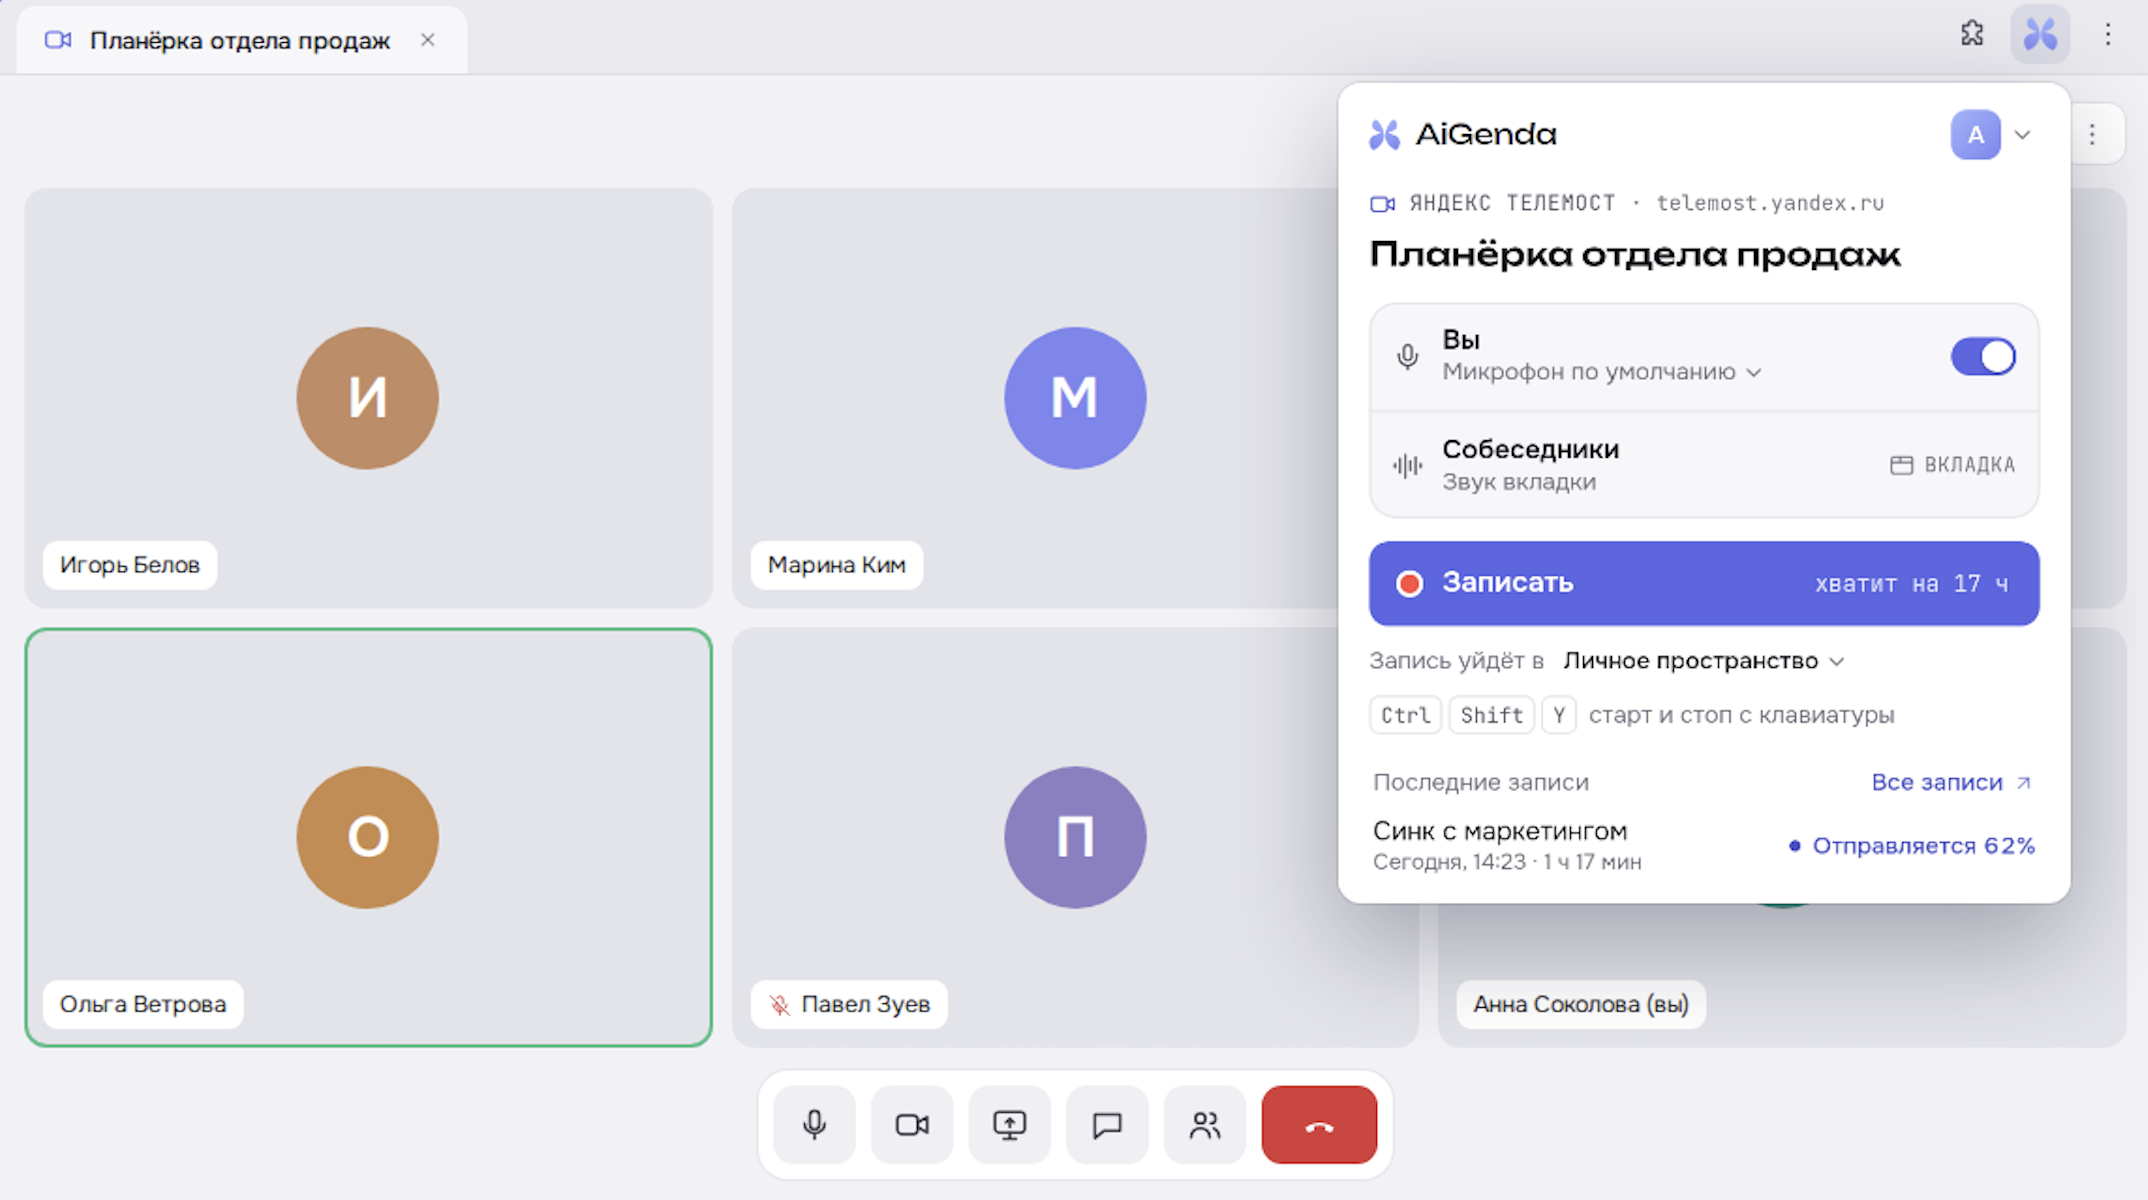The height and width of the screenshot is (1200, 2148).
Task: Click the muted mic icon by Павел Зуев
Action: pyautogui.click(x=779, y=1005)
